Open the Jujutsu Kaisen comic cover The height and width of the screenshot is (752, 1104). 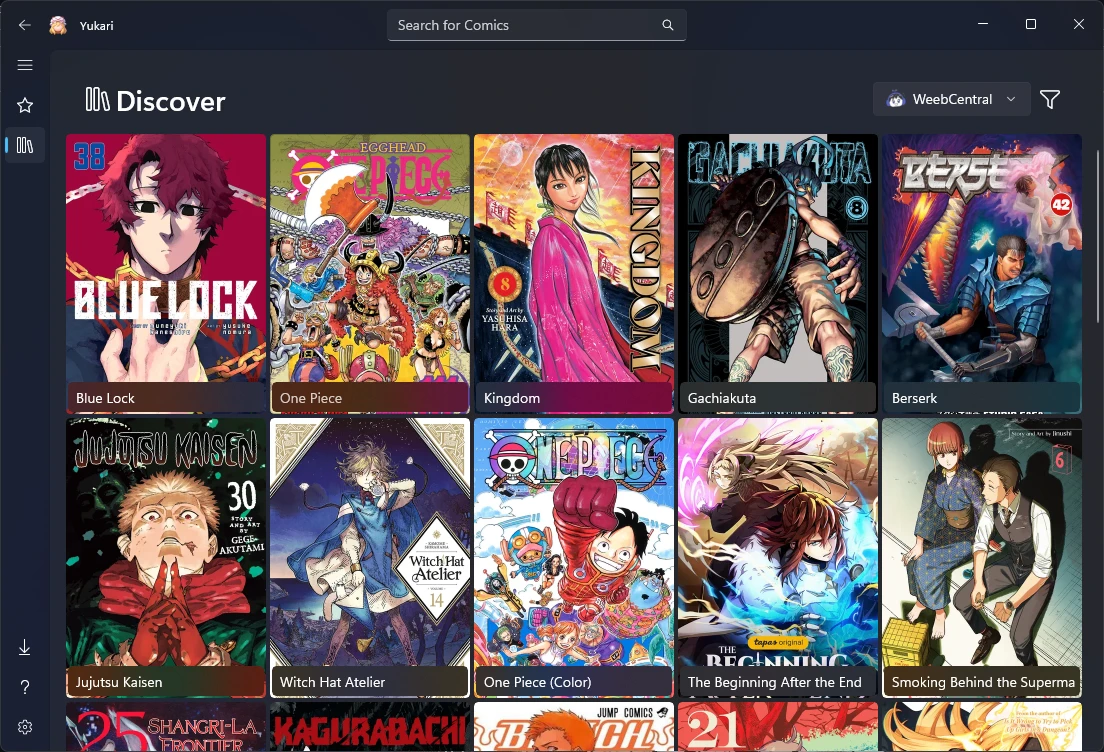(166, 558)
